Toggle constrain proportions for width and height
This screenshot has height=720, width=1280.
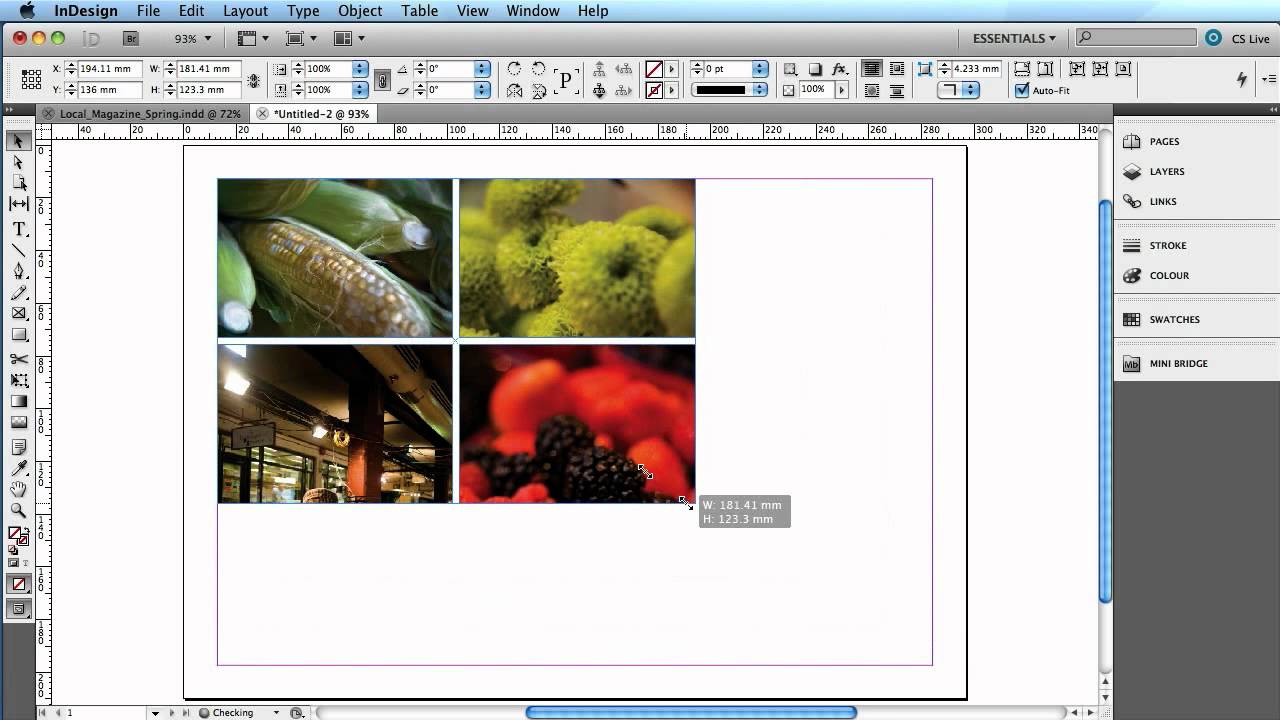[254, 80]
